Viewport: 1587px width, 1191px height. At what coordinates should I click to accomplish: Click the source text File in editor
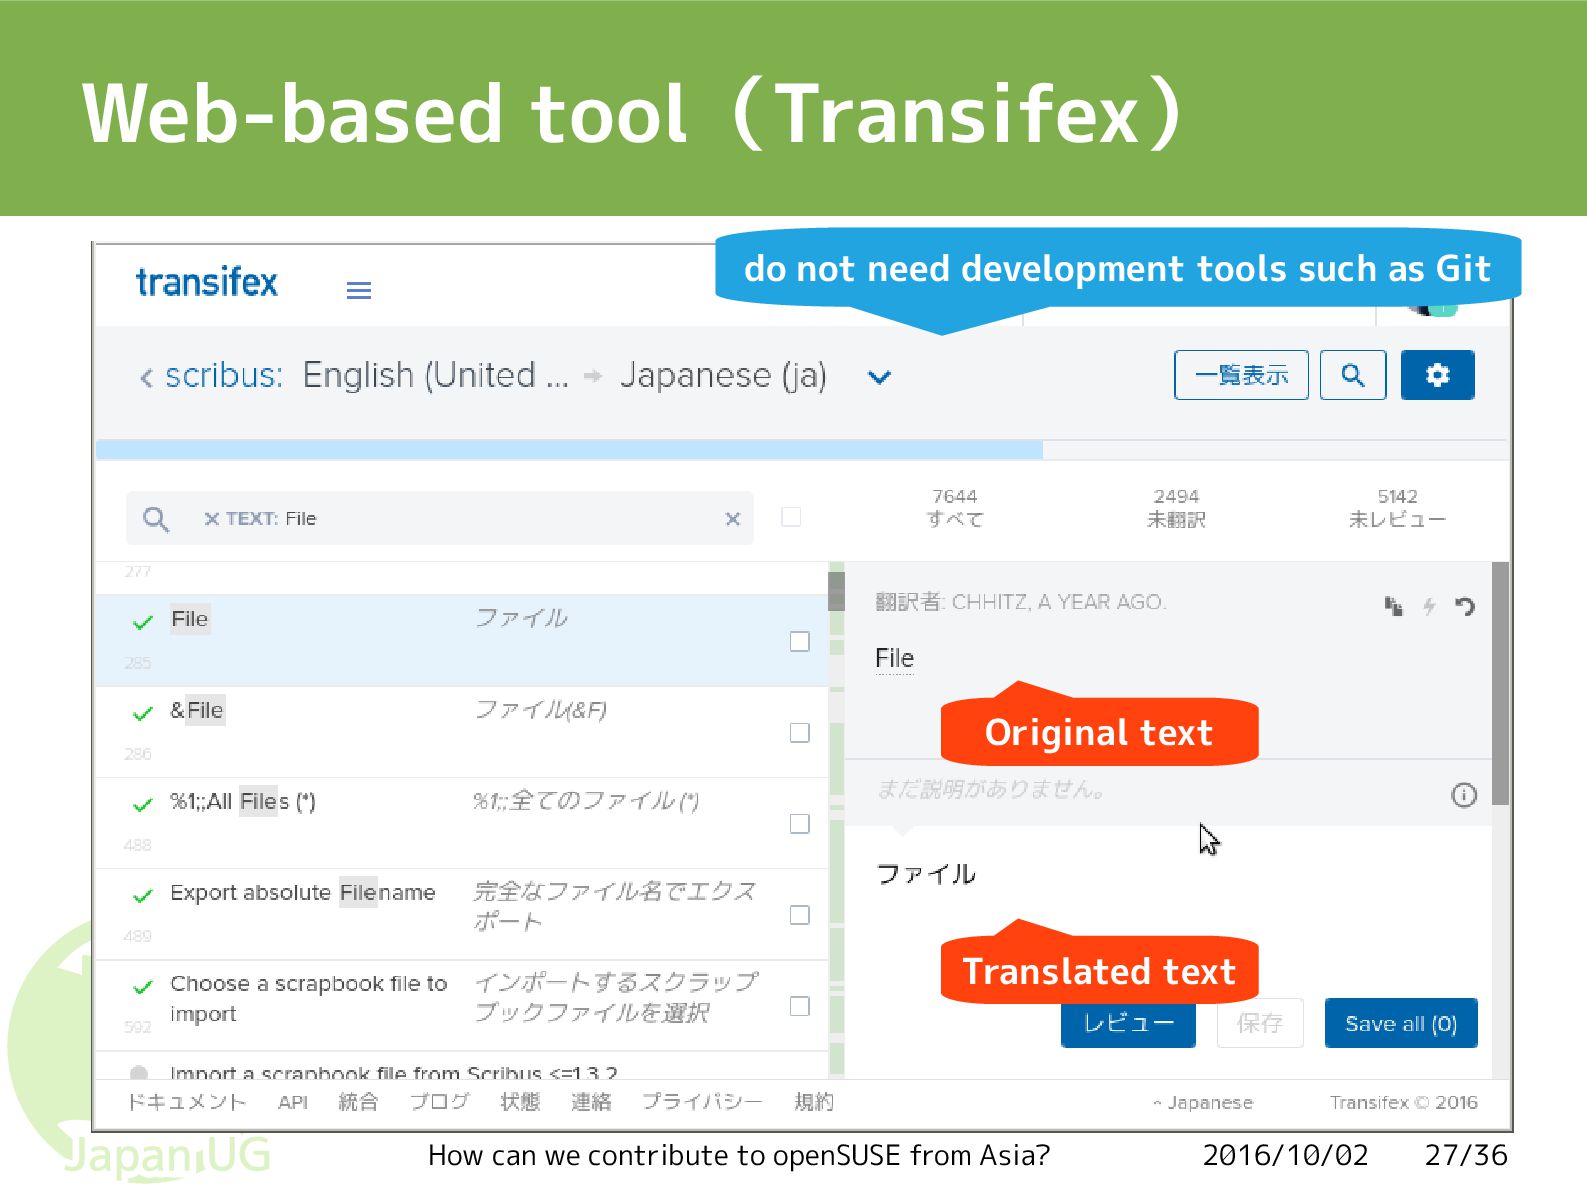click(x=894, y=658)
